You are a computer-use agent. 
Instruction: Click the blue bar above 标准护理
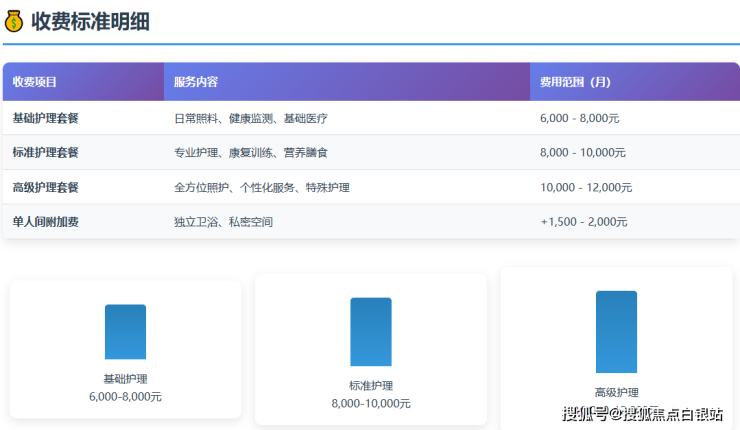click(x=371, y=332)
